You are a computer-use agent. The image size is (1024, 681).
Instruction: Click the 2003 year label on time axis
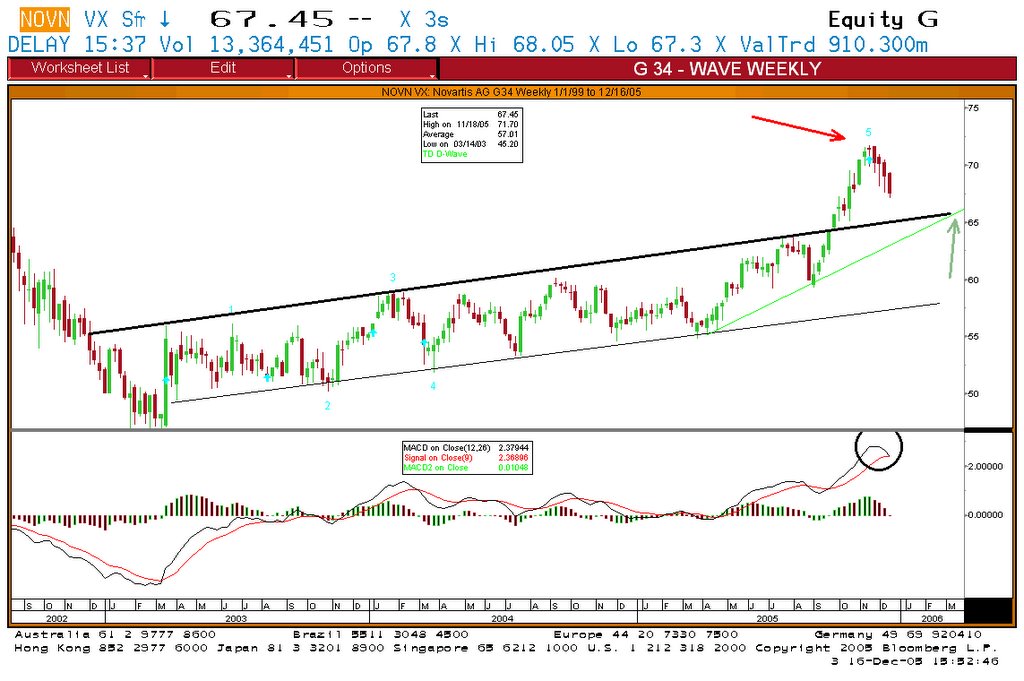(236, 618)
